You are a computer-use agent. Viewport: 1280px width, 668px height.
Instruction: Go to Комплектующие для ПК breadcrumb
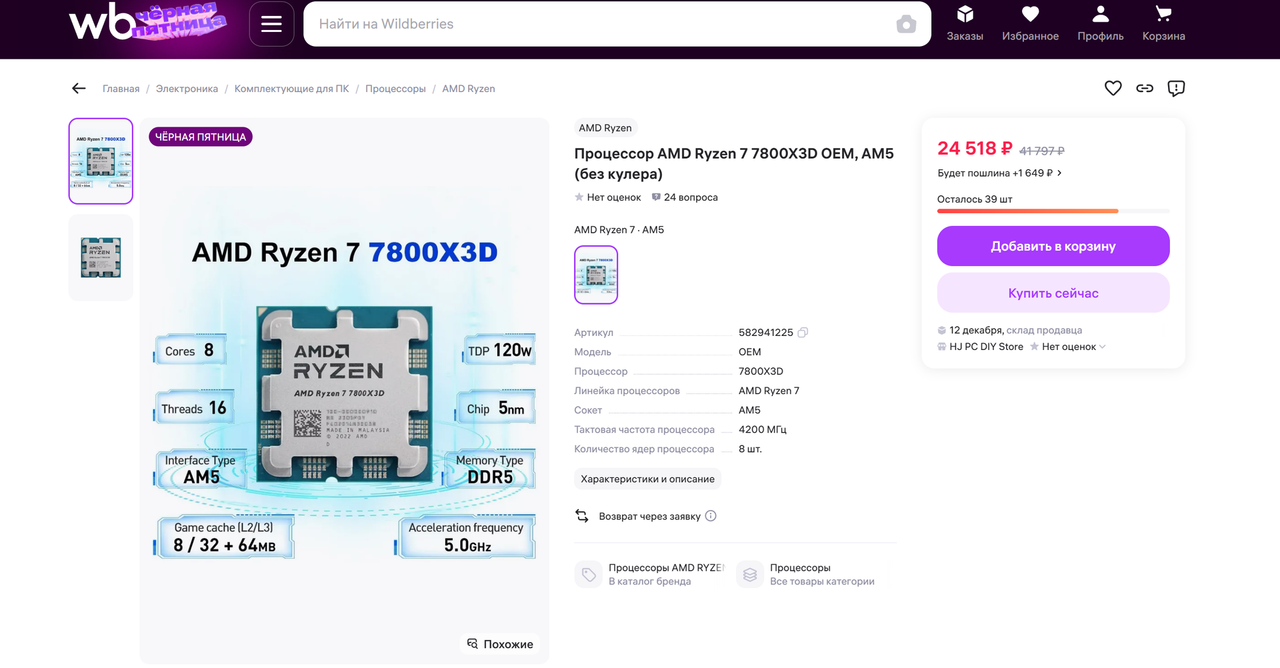pyautogui.click(x=292, y=89)
